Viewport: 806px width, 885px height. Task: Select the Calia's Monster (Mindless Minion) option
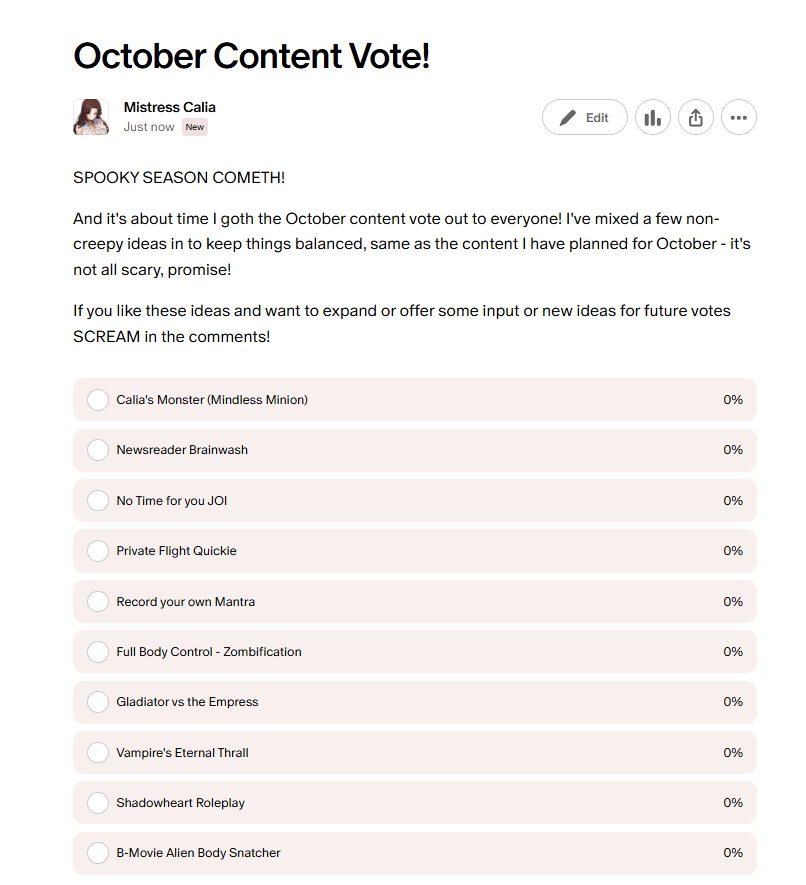tap(98, 400)
